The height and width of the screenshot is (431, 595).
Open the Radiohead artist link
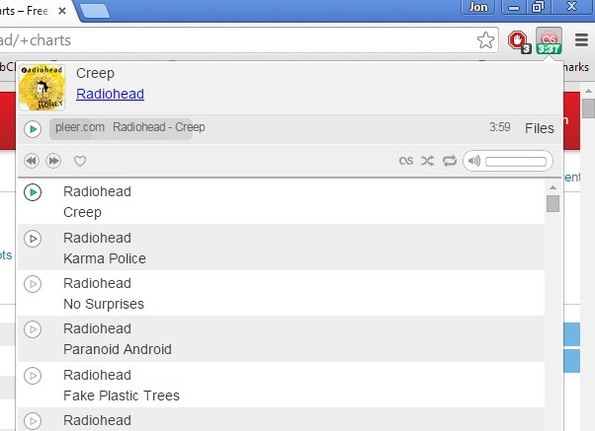pyautogui.click(x=110, y=94)
